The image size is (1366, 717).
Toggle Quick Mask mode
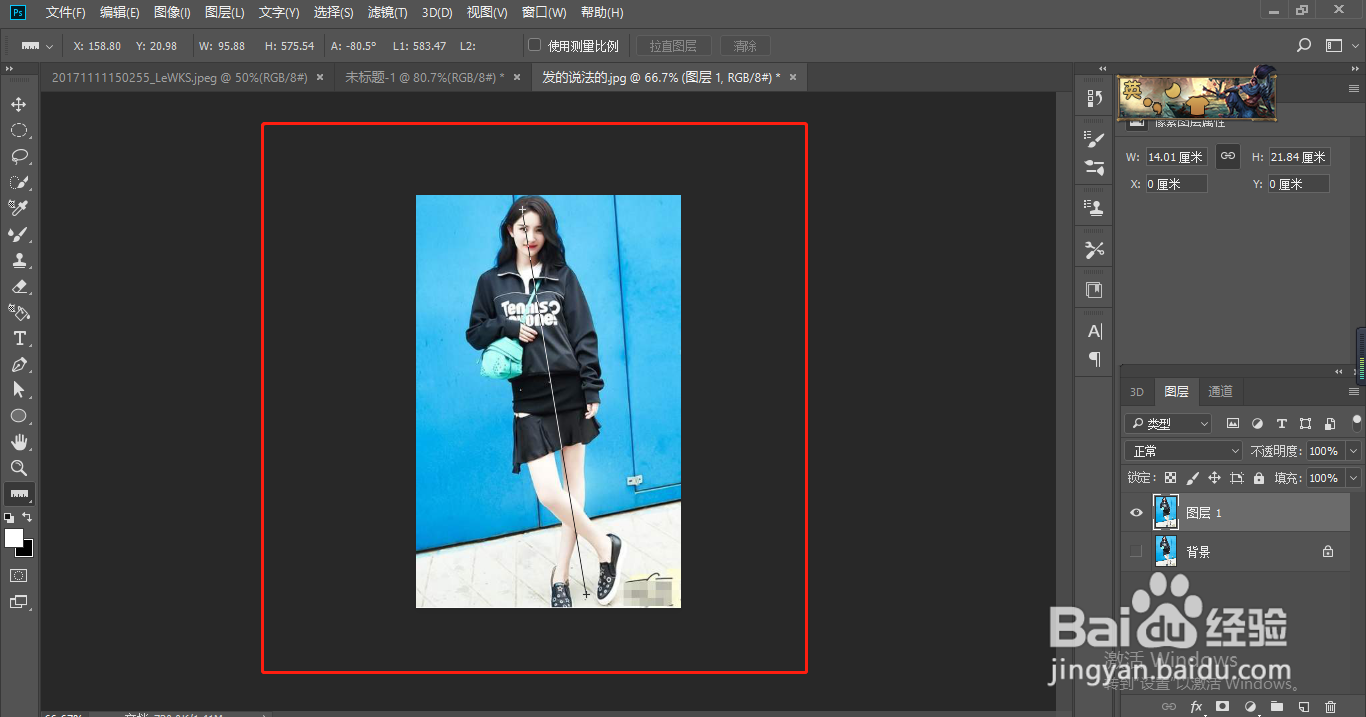(x=19, y=576)
